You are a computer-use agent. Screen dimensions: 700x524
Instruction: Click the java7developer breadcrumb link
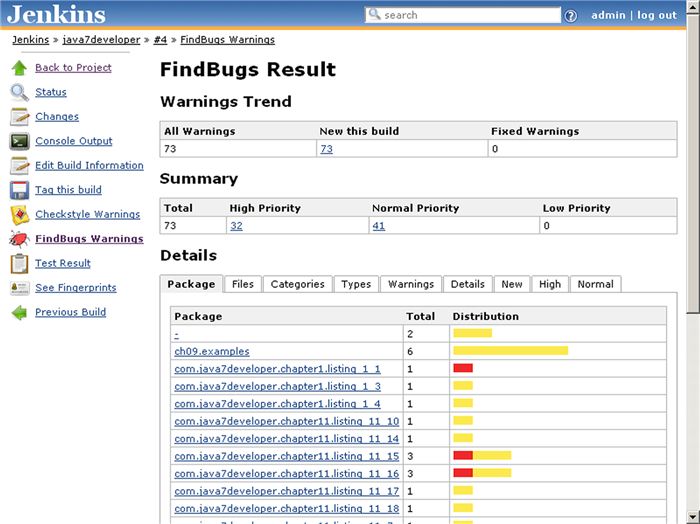[x=101, y=40]
